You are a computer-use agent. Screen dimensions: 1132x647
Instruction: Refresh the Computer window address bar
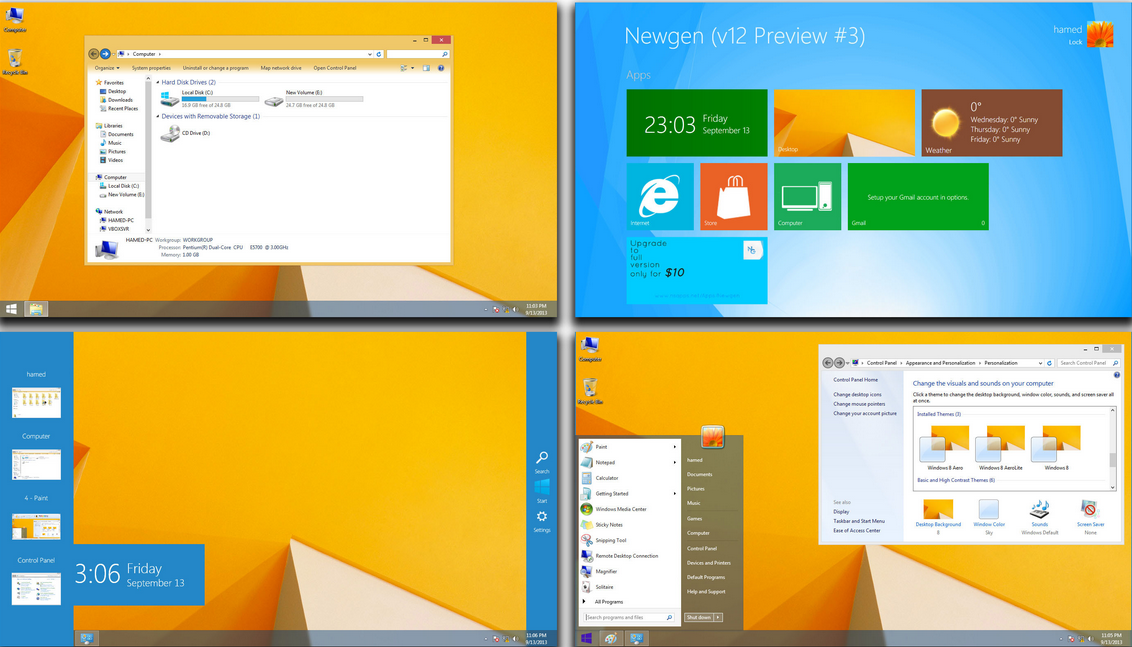(380, 54)
